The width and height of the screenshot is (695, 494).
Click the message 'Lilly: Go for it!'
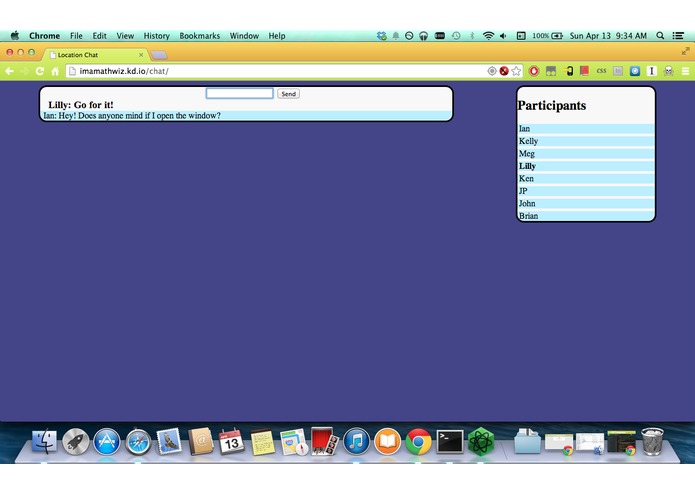81,105
